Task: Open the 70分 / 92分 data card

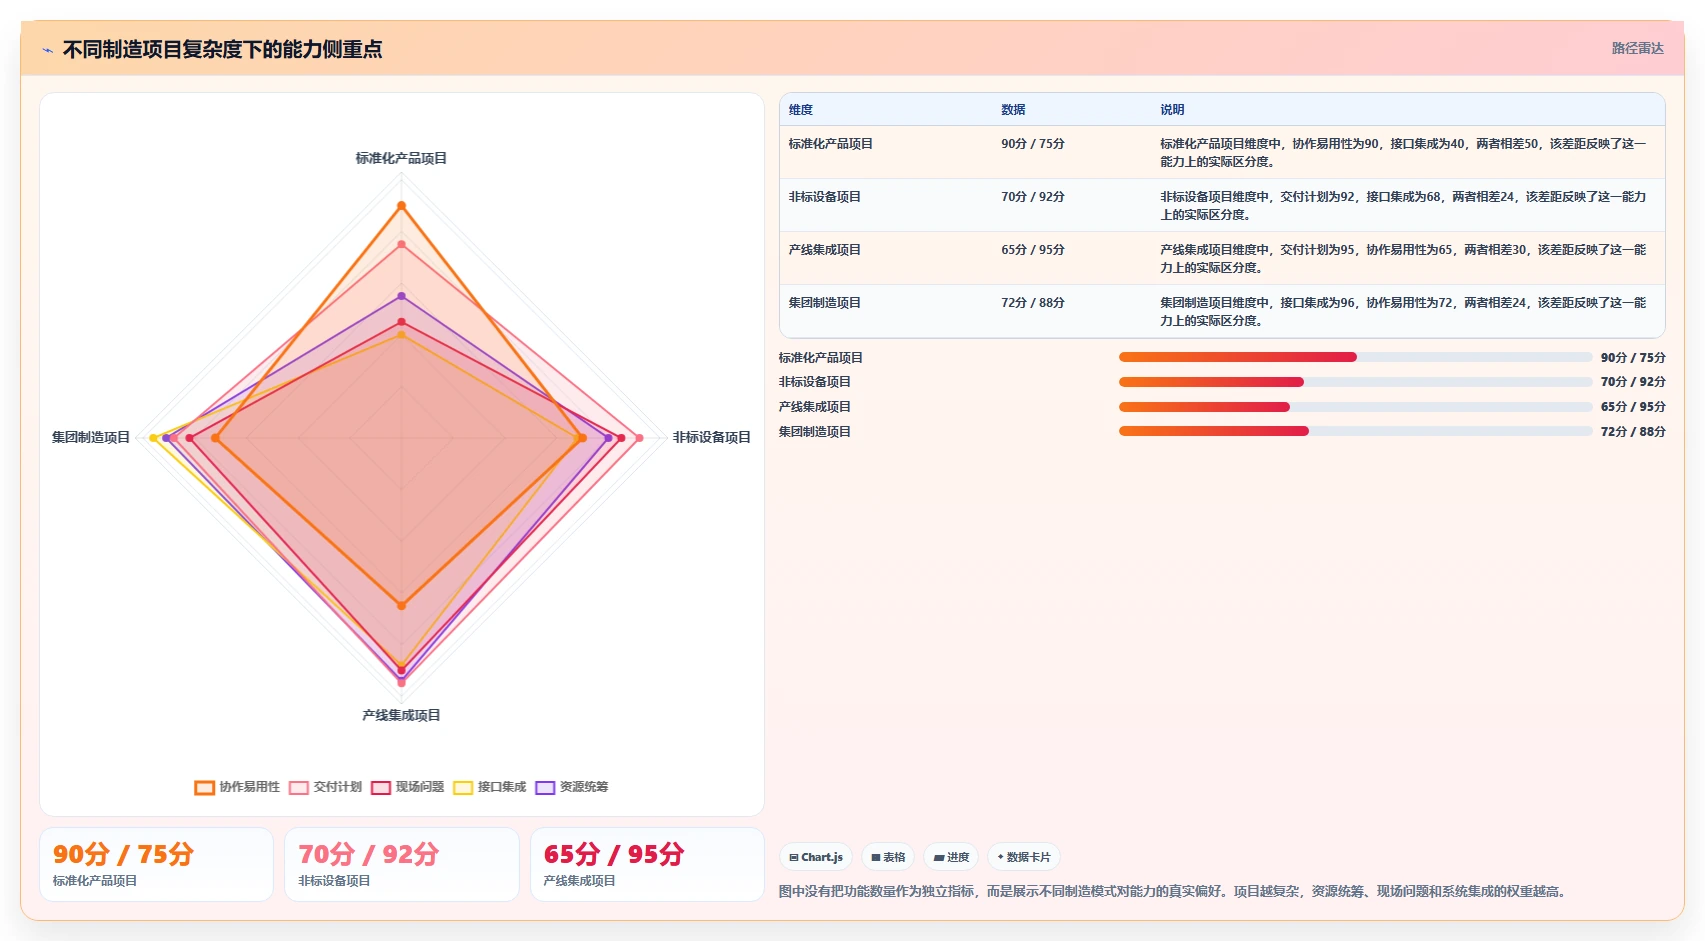Action: [x=402, y=864]
